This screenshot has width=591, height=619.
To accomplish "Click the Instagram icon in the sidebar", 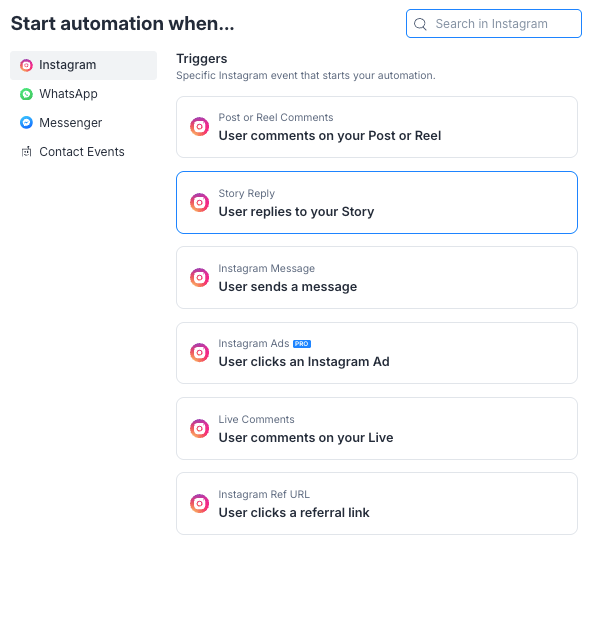I will pos(26,65).
